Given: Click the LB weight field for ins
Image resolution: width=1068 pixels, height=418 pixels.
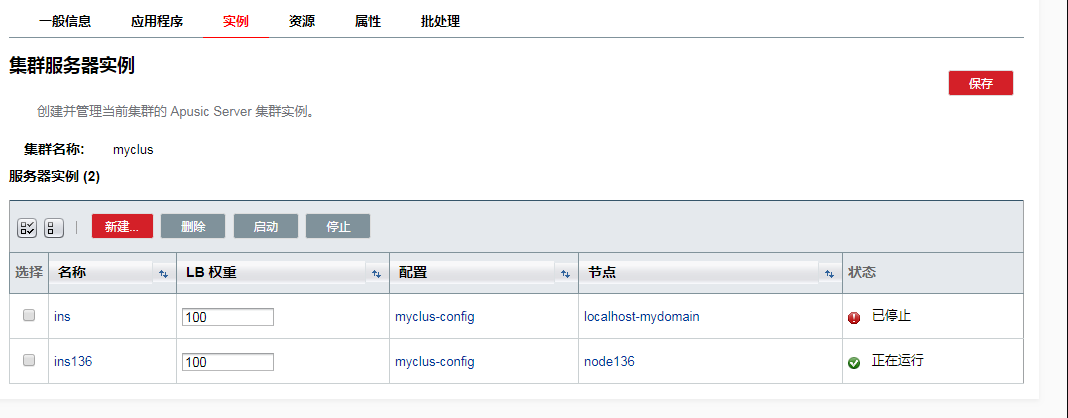Looking at the screenshot, I should click(x=228, y=317).
